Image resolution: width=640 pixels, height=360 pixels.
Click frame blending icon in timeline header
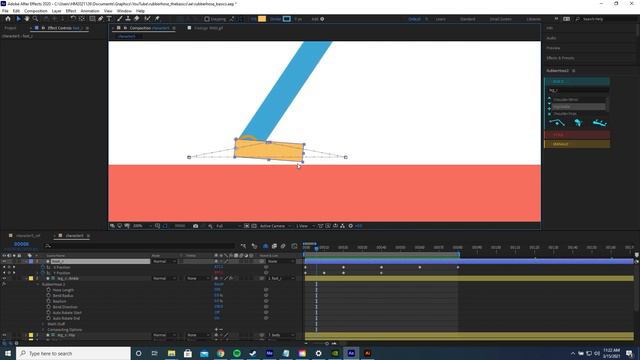[274, 246]
